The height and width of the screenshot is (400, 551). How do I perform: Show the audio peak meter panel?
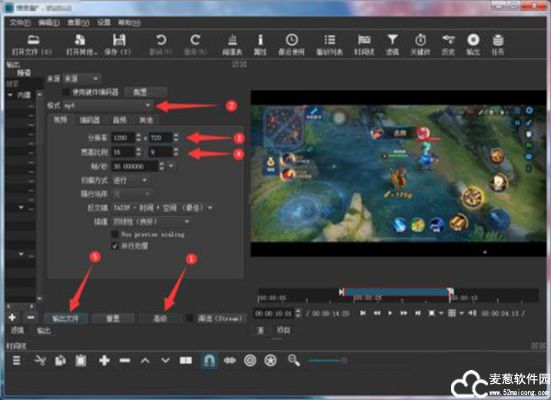232,44
